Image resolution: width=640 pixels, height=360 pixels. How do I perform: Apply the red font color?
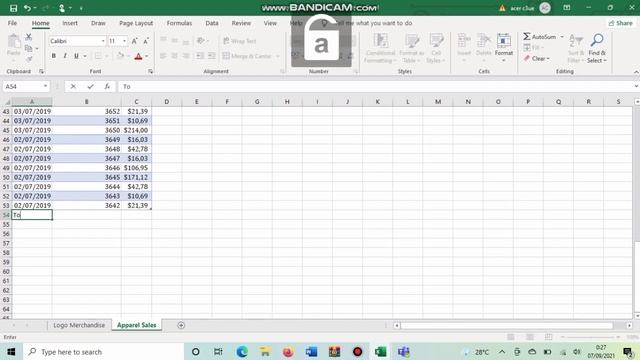pyautogui.click(x=138, y=56)
